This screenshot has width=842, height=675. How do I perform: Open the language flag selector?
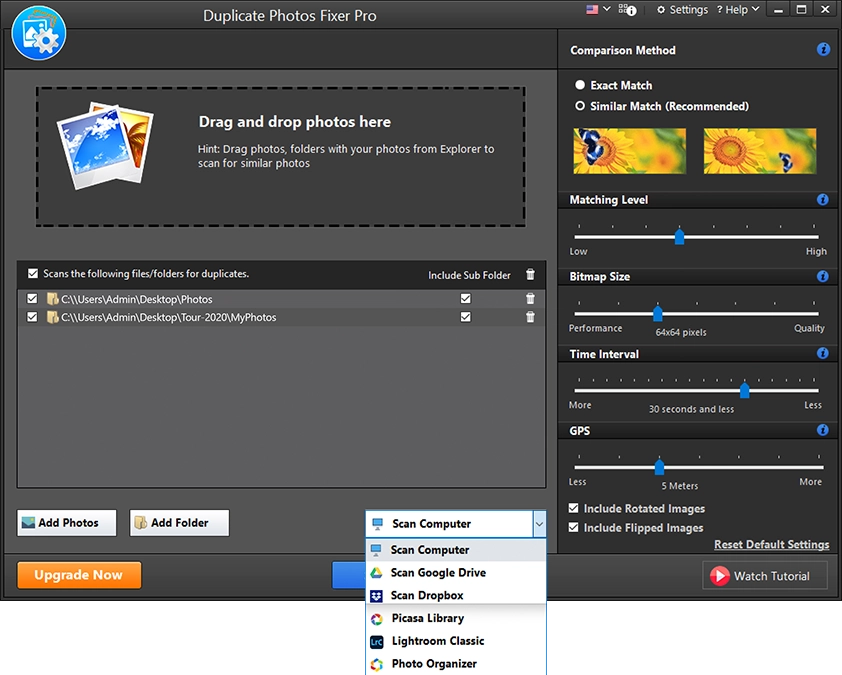coord(598,9)
